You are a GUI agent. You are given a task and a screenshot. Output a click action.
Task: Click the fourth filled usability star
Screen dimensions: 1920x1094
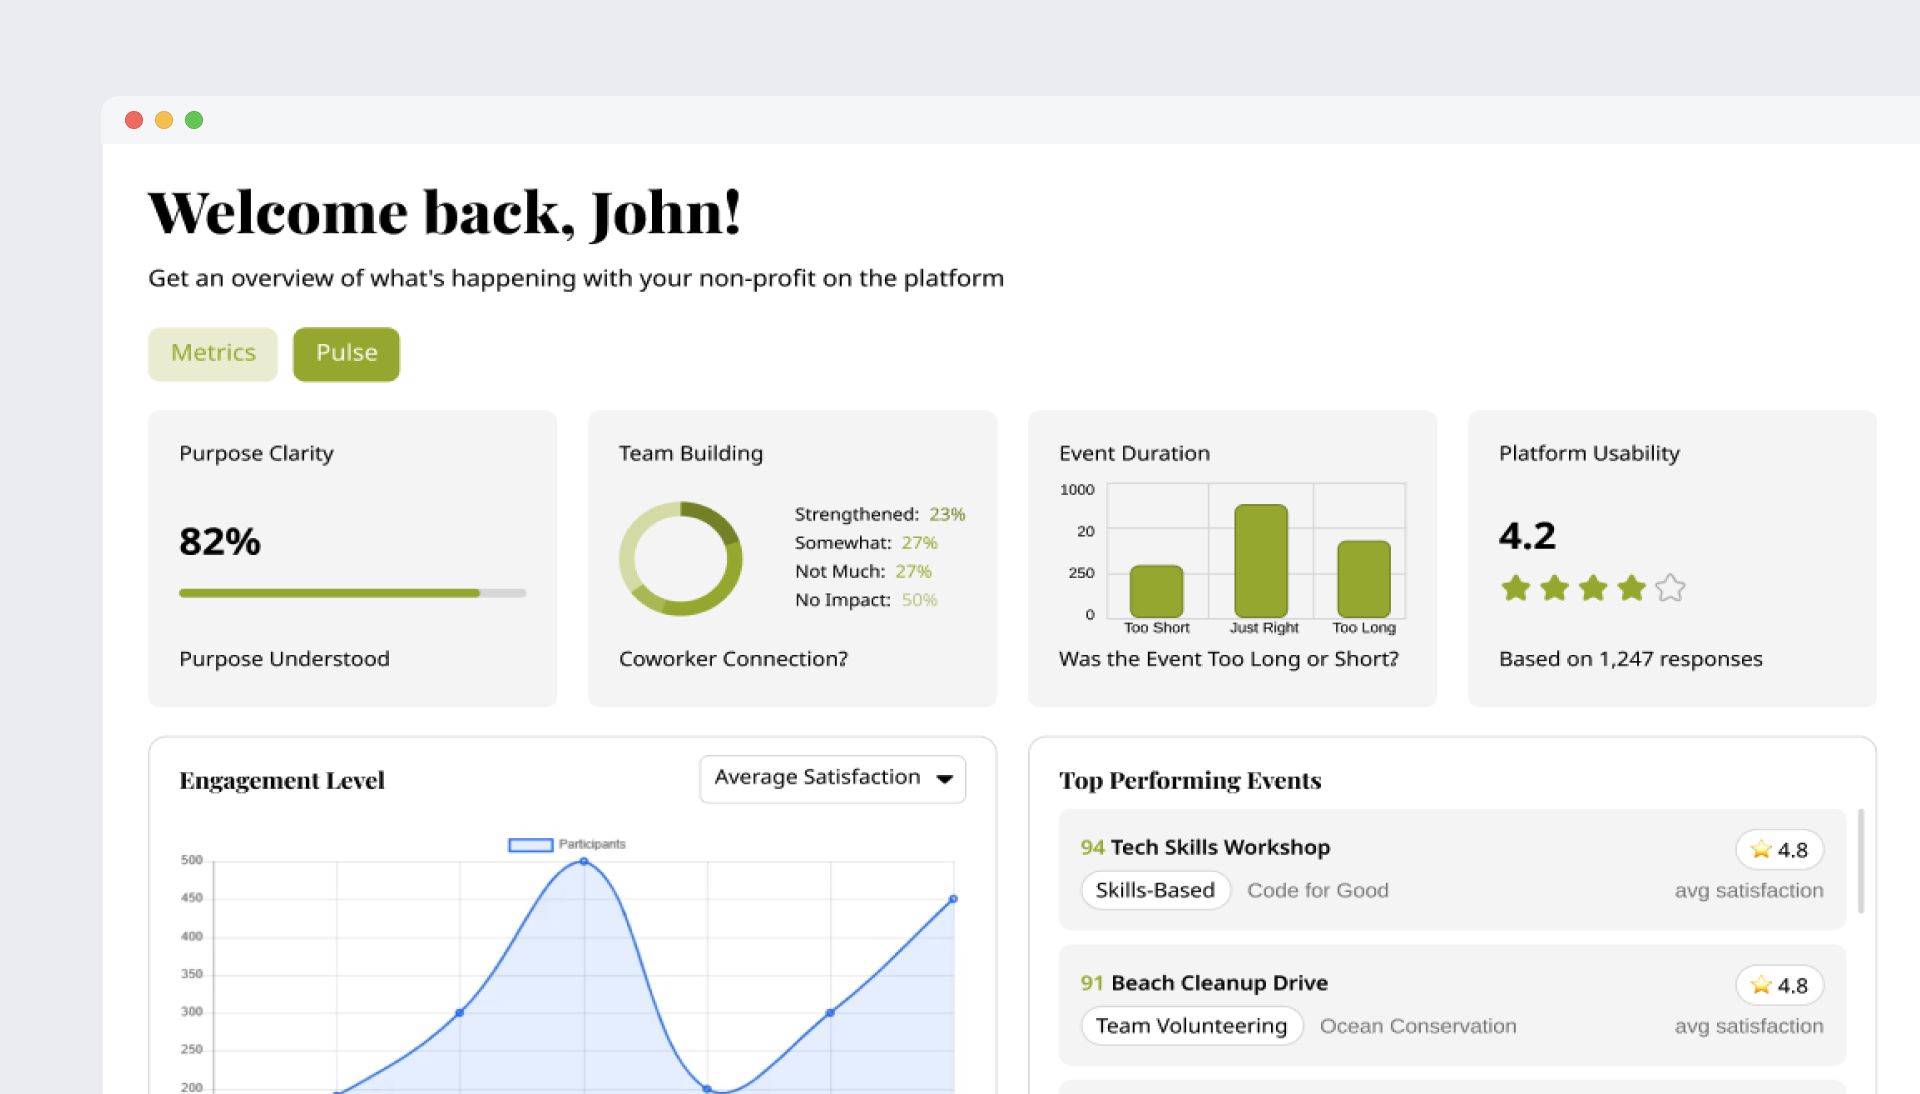point(1632,588)
